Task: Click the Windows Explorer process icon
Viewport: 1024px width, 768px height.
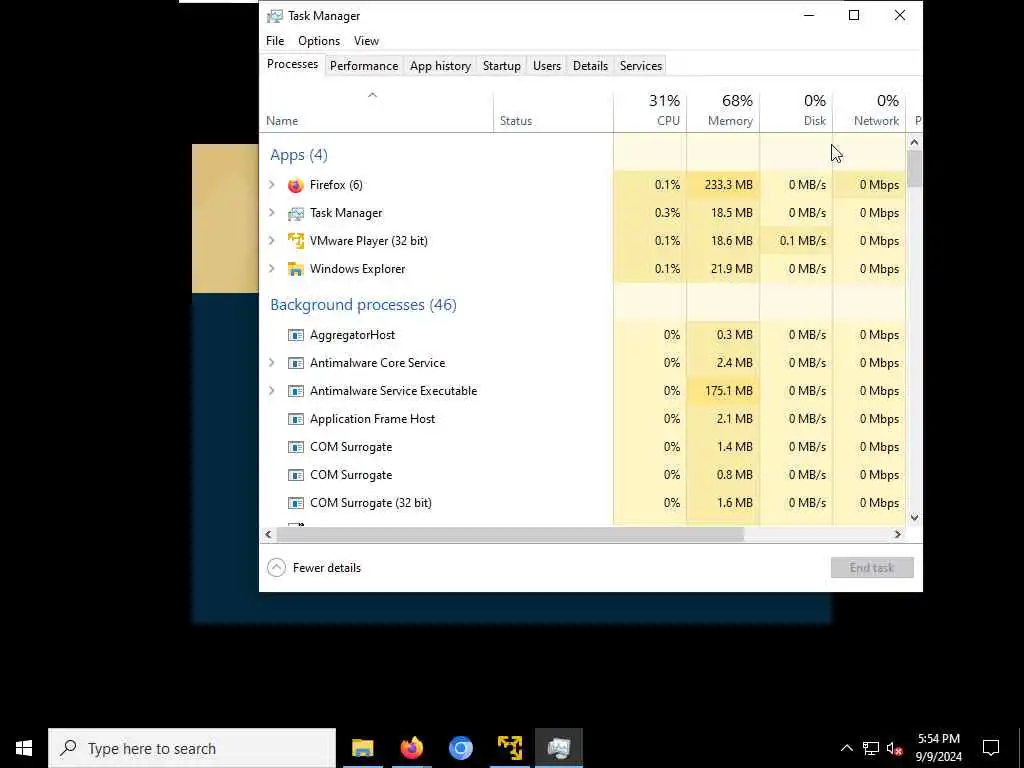Action: [x=296, y=269]
